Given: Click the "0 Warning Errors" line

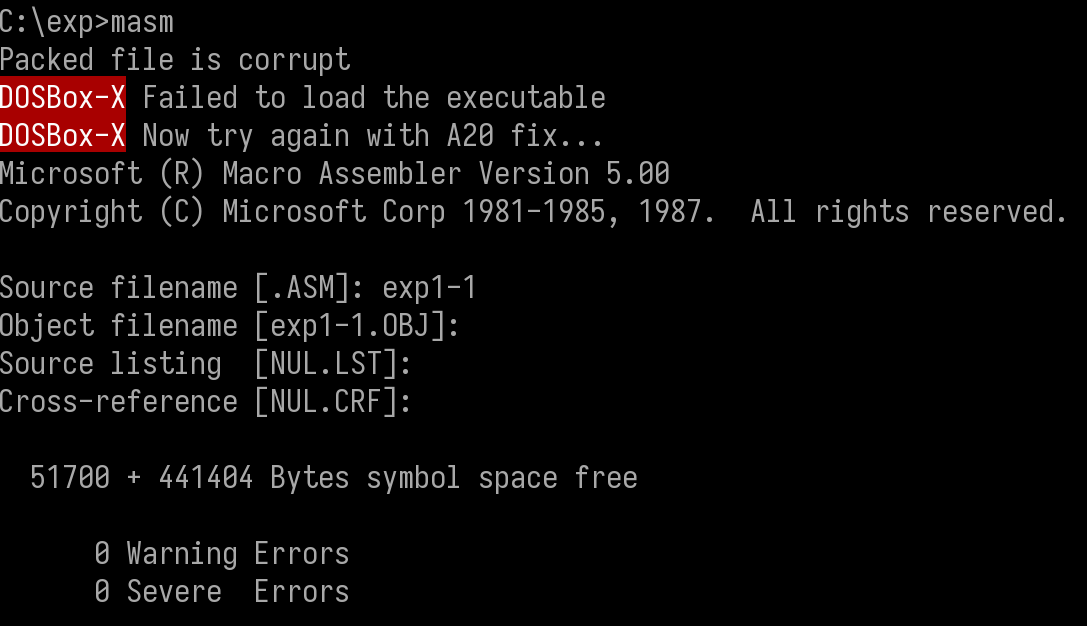Looking at the screenshot, I should 221,554.
